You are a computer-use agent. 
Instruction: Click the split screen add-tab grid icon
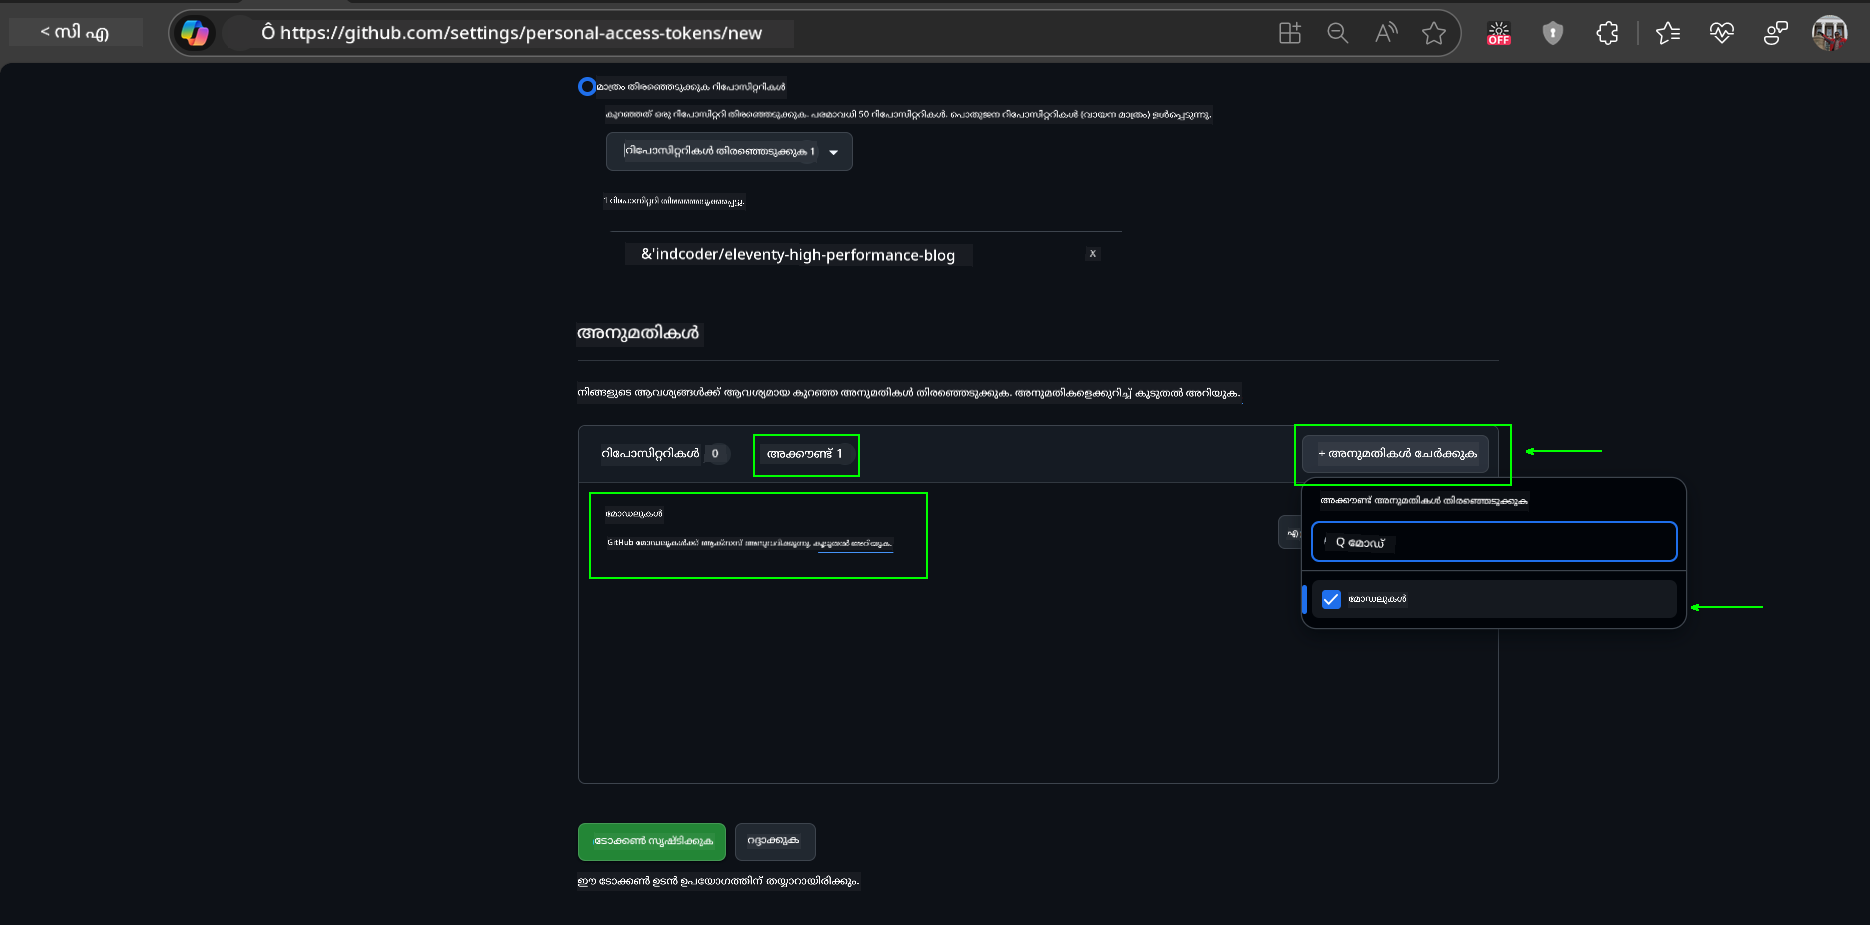1290,33
